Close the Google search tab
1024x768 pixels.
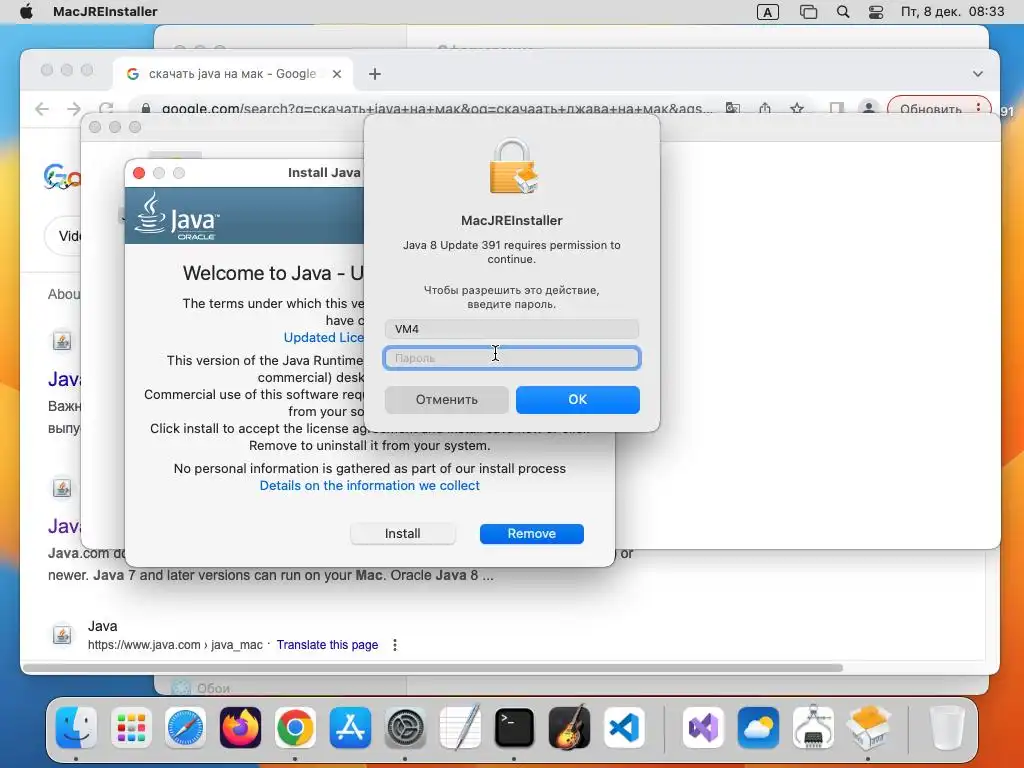point(337,74)
